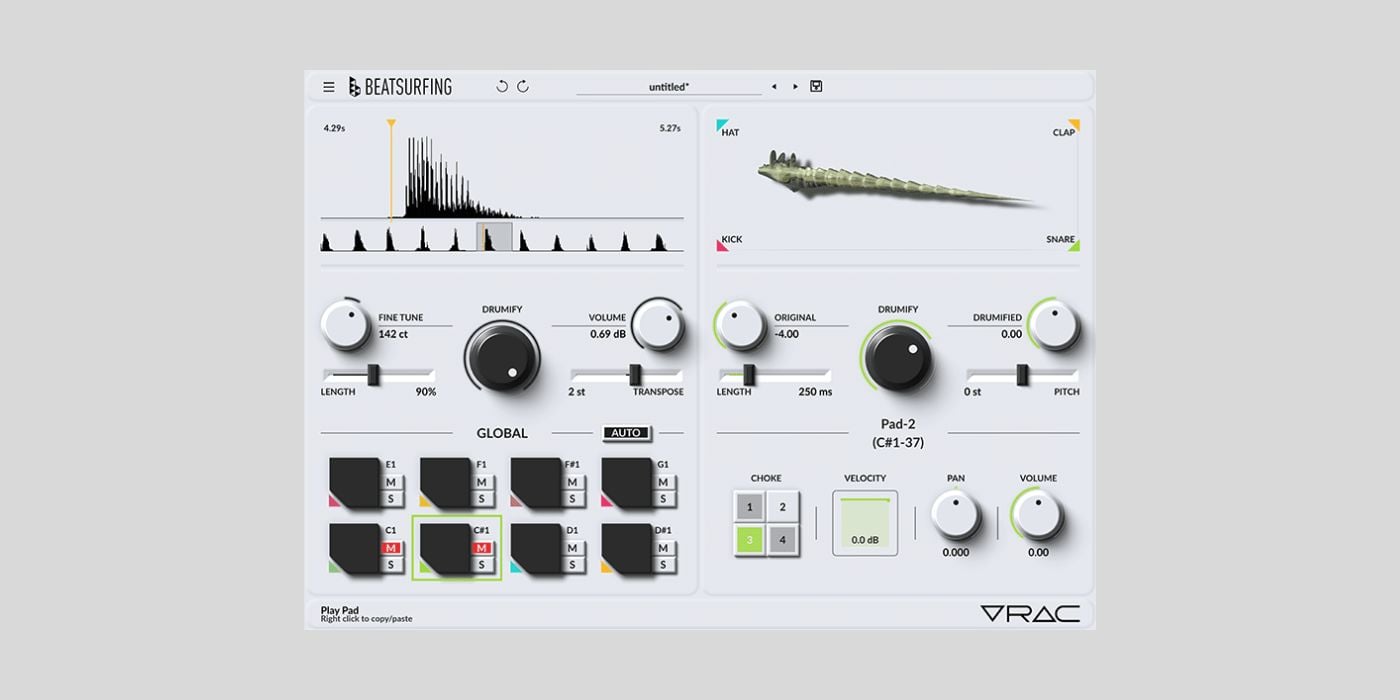The width and height of the screenshot is (1400, 700).
Task: Solo the G1 pad
Action: click(664, 499)
